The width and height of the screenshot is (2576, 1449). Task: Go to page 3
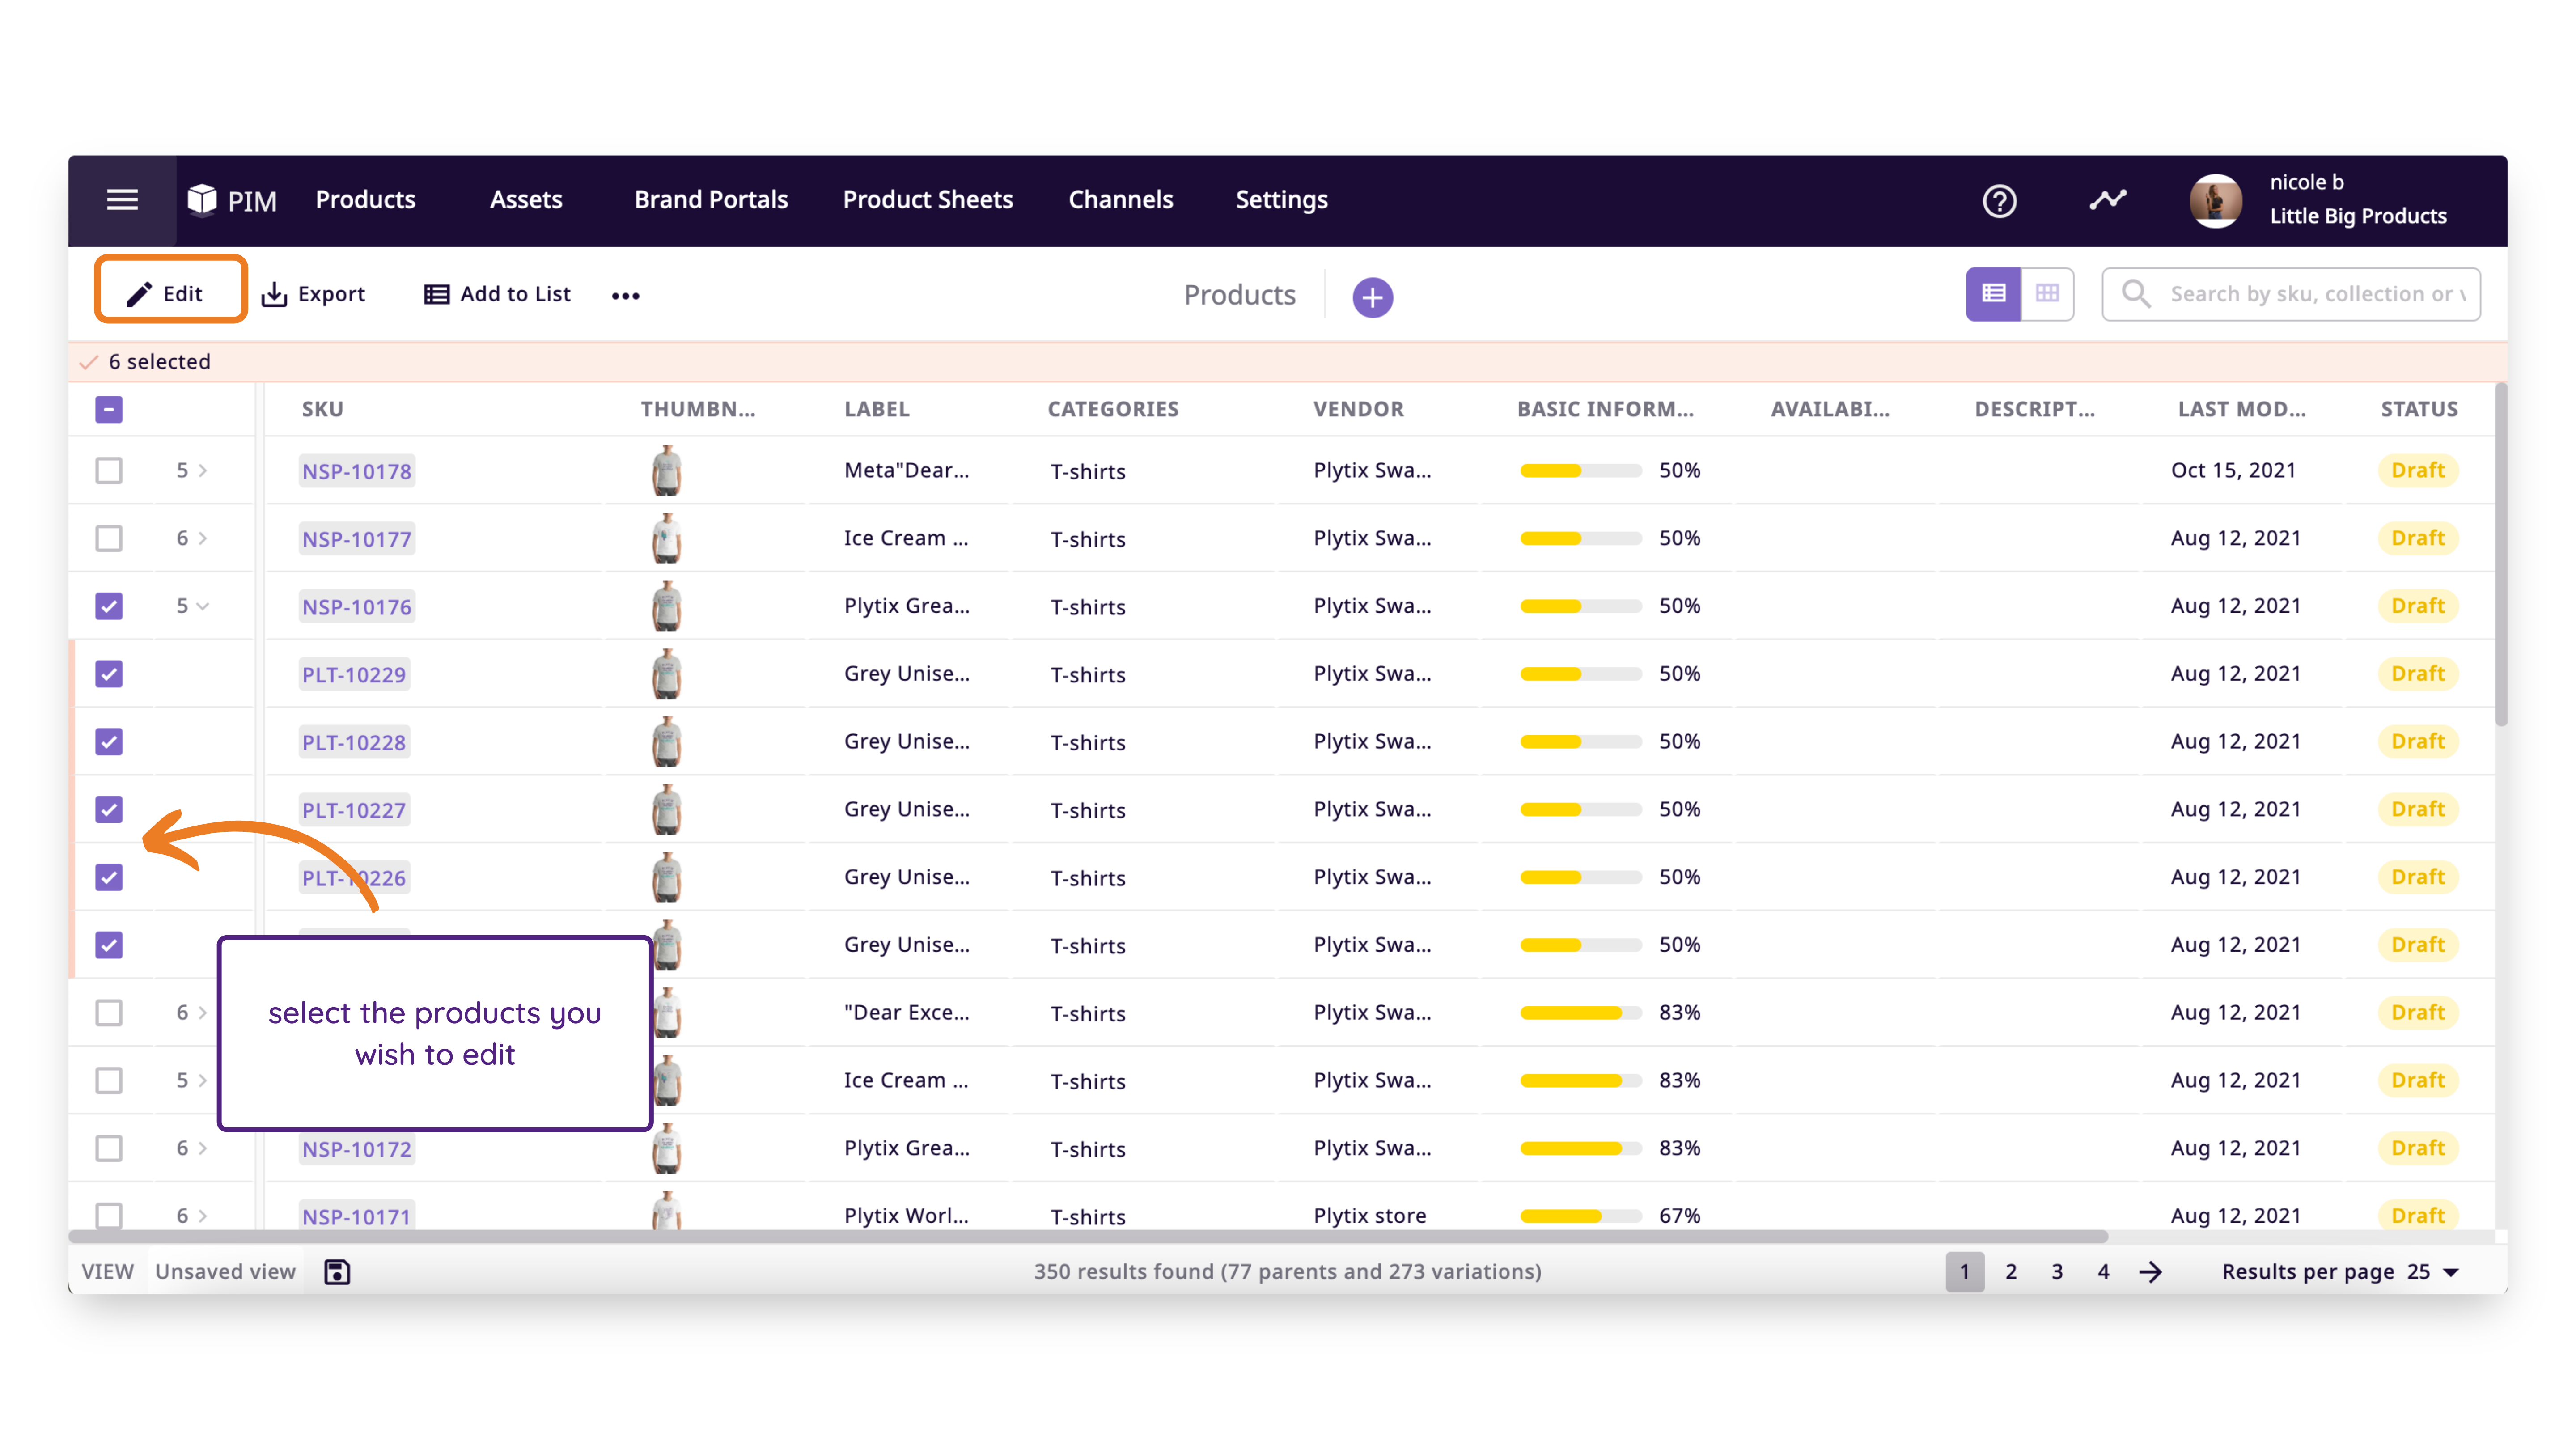2057,1271
